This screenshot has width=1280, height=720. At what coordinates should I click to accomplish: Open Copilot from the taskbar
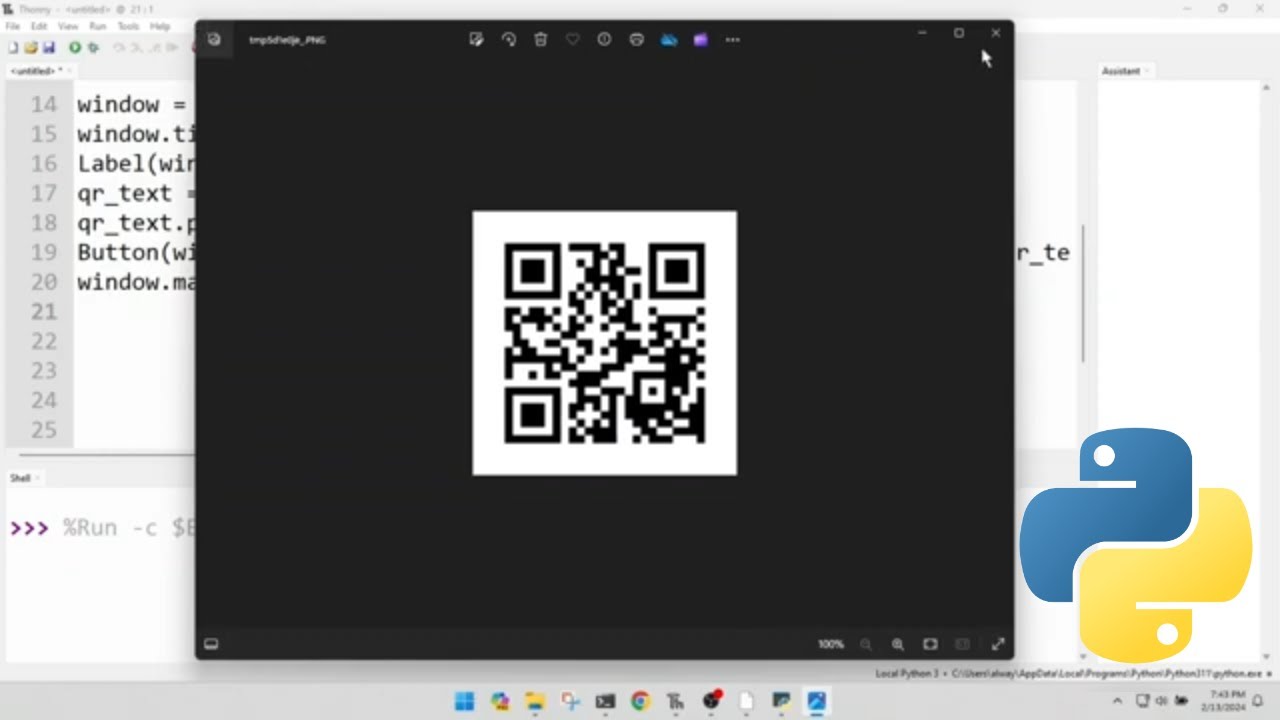[500, 701]
